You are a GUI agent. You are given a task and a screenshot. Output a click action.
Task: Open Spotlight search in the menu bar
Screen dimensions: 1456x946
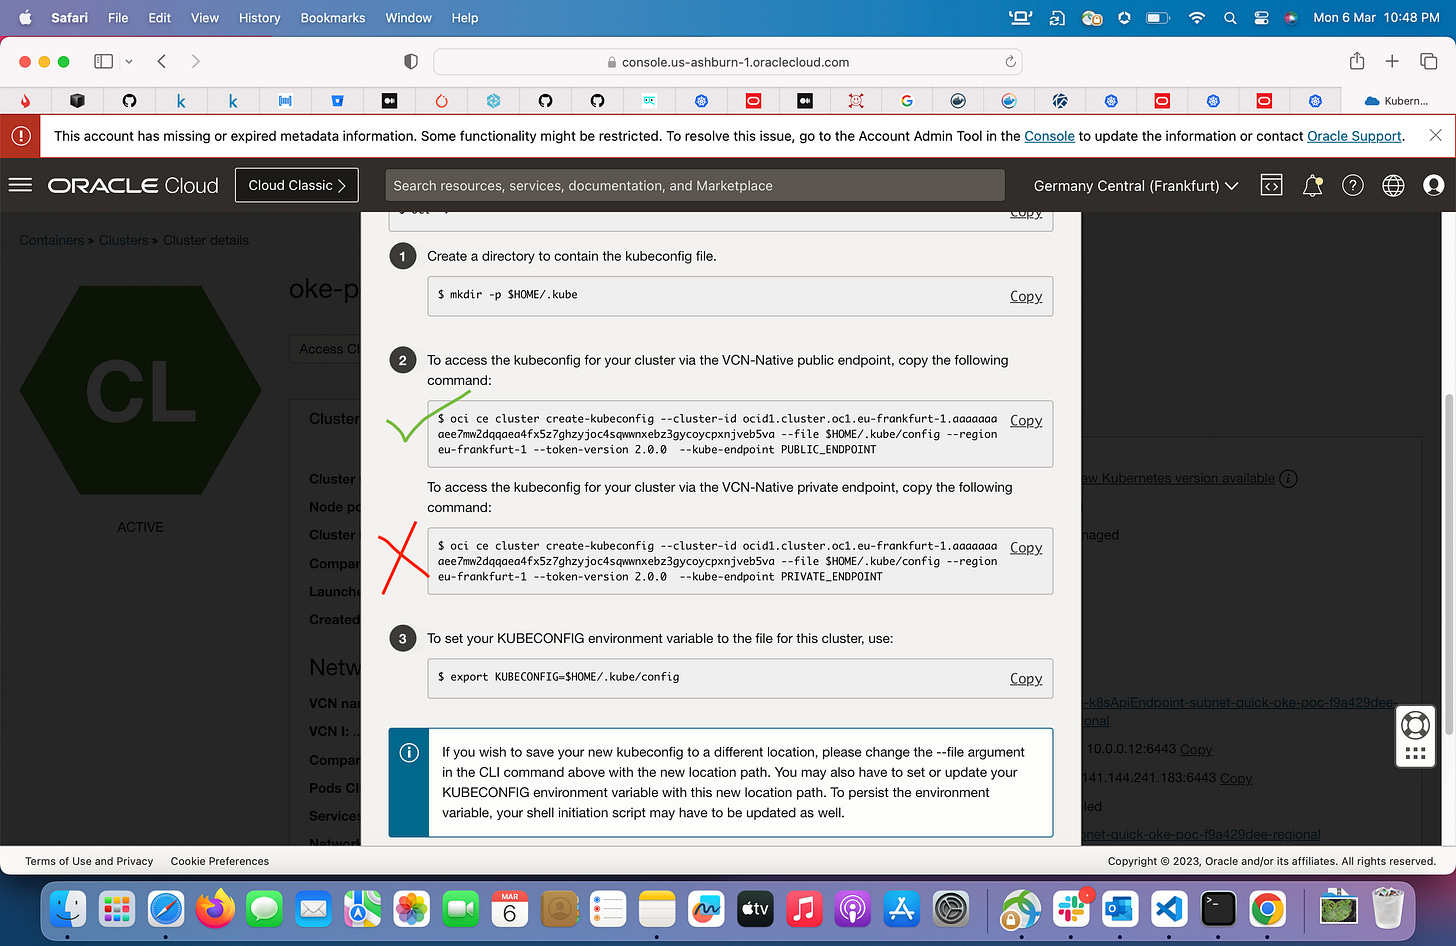[x=1230, y=18]
